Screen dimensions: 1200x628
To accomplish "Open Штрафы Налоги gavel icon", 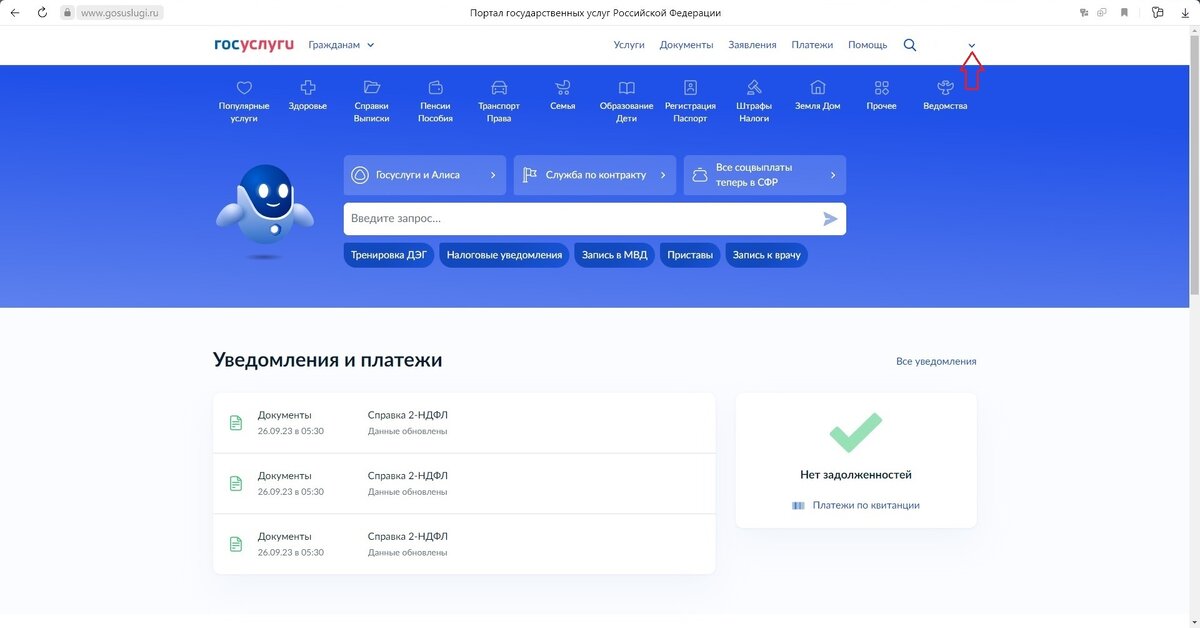I will (754, 88).
